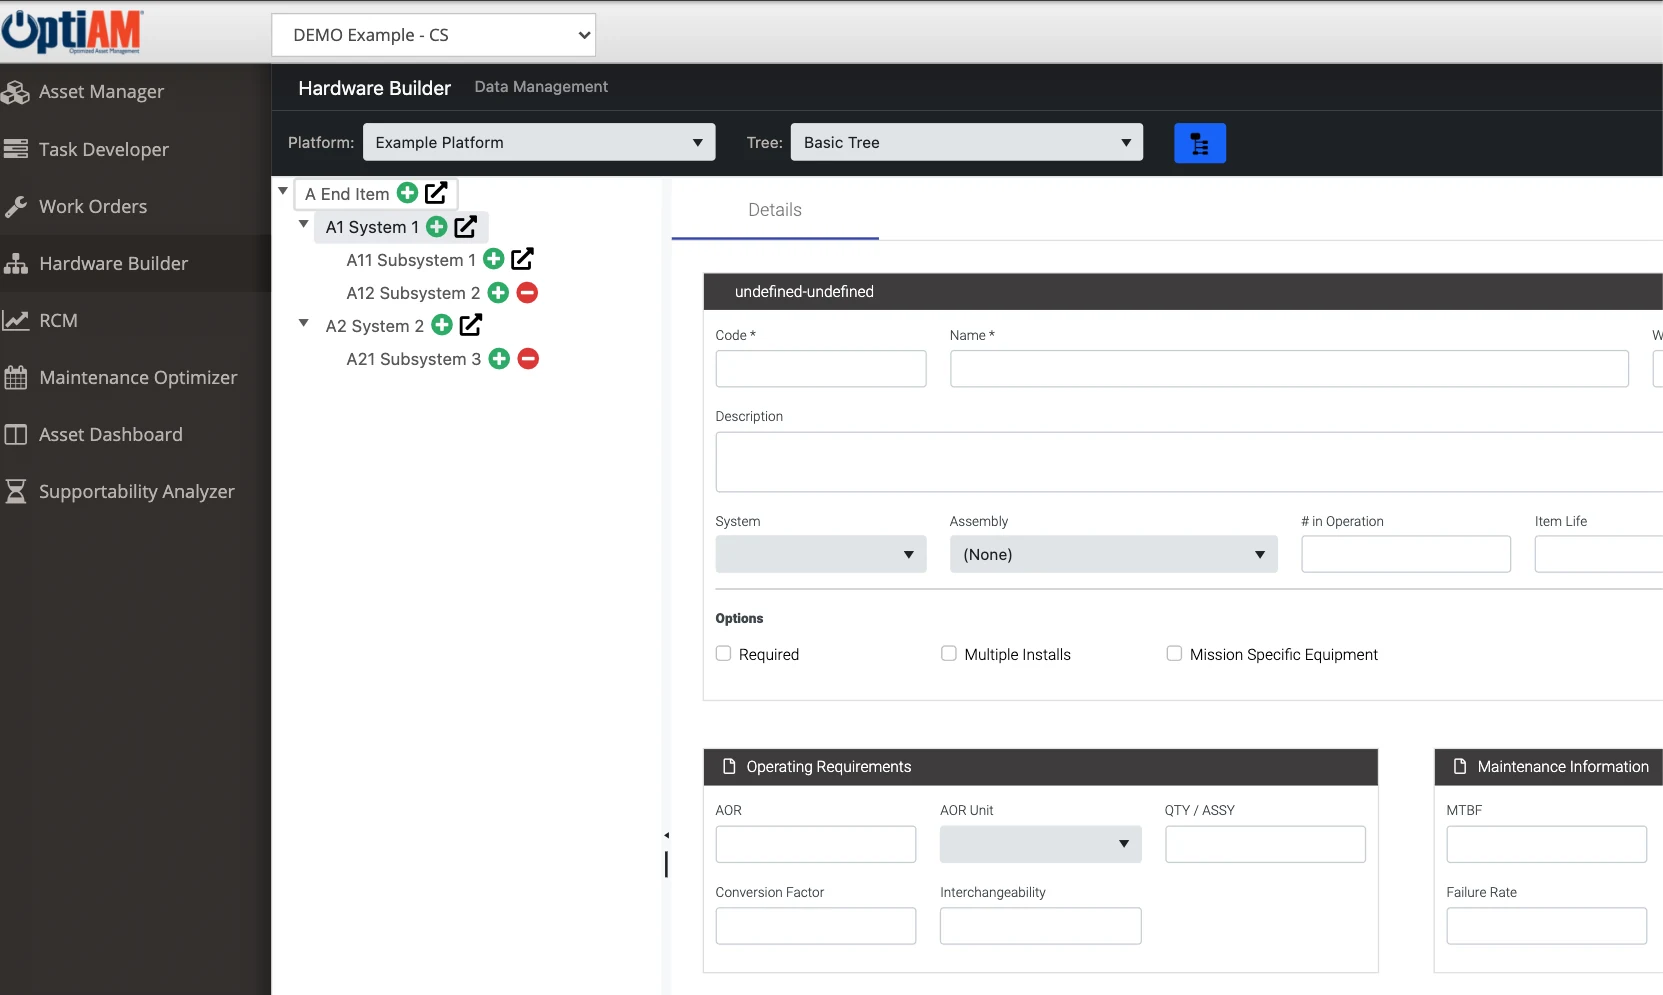Add item under A11 Subsystem 1
This screenshot has width=1663, height=995.
[494, 260]
